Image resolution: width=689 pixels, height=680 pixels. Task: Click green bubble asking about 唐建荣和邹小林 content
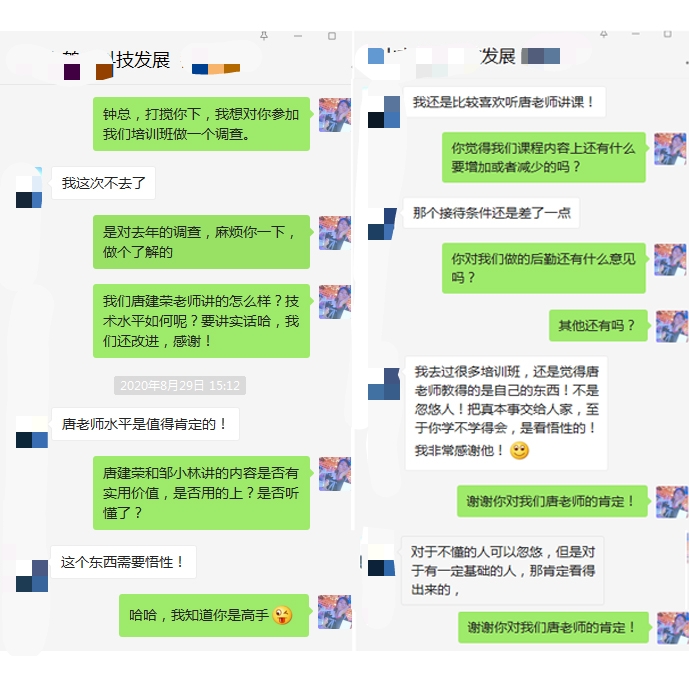click(201, 493)
